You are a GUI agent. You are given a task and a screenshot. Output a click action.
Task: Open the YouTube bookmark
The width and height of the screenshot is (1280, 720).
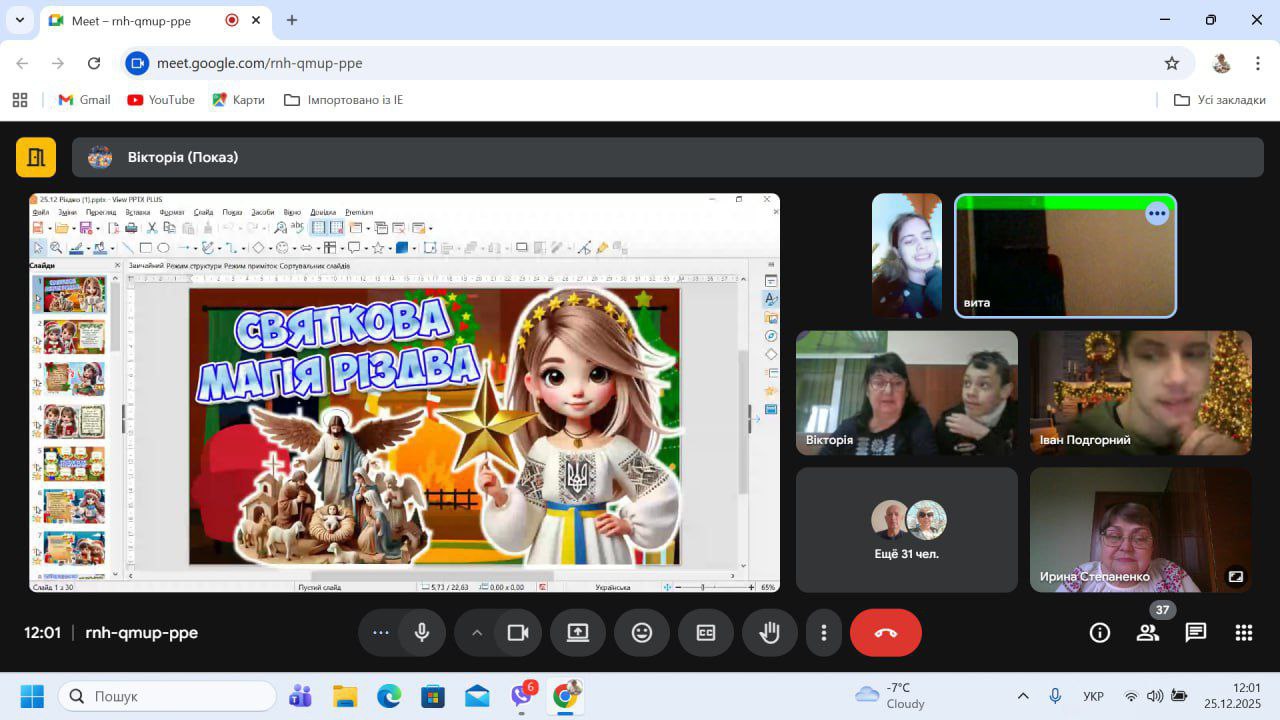coord(161,100)
